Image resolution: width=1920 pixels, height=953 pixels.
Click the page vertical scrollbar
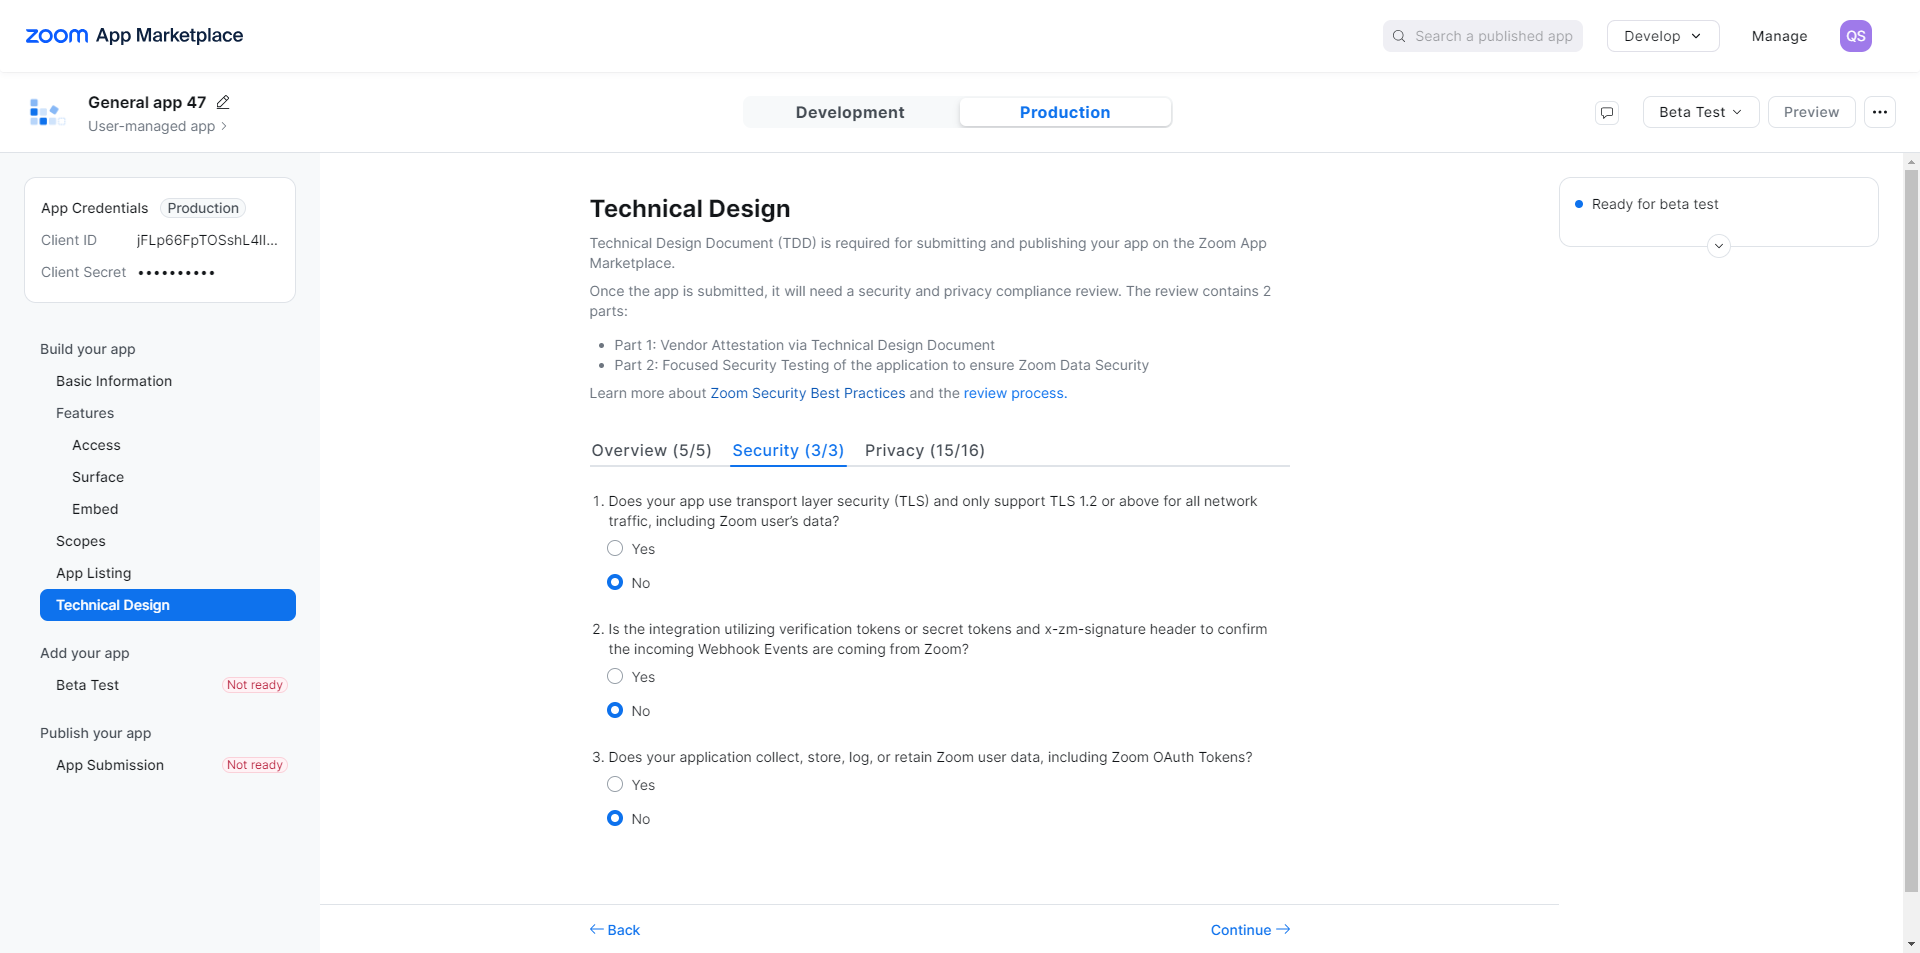[1911, 530]
